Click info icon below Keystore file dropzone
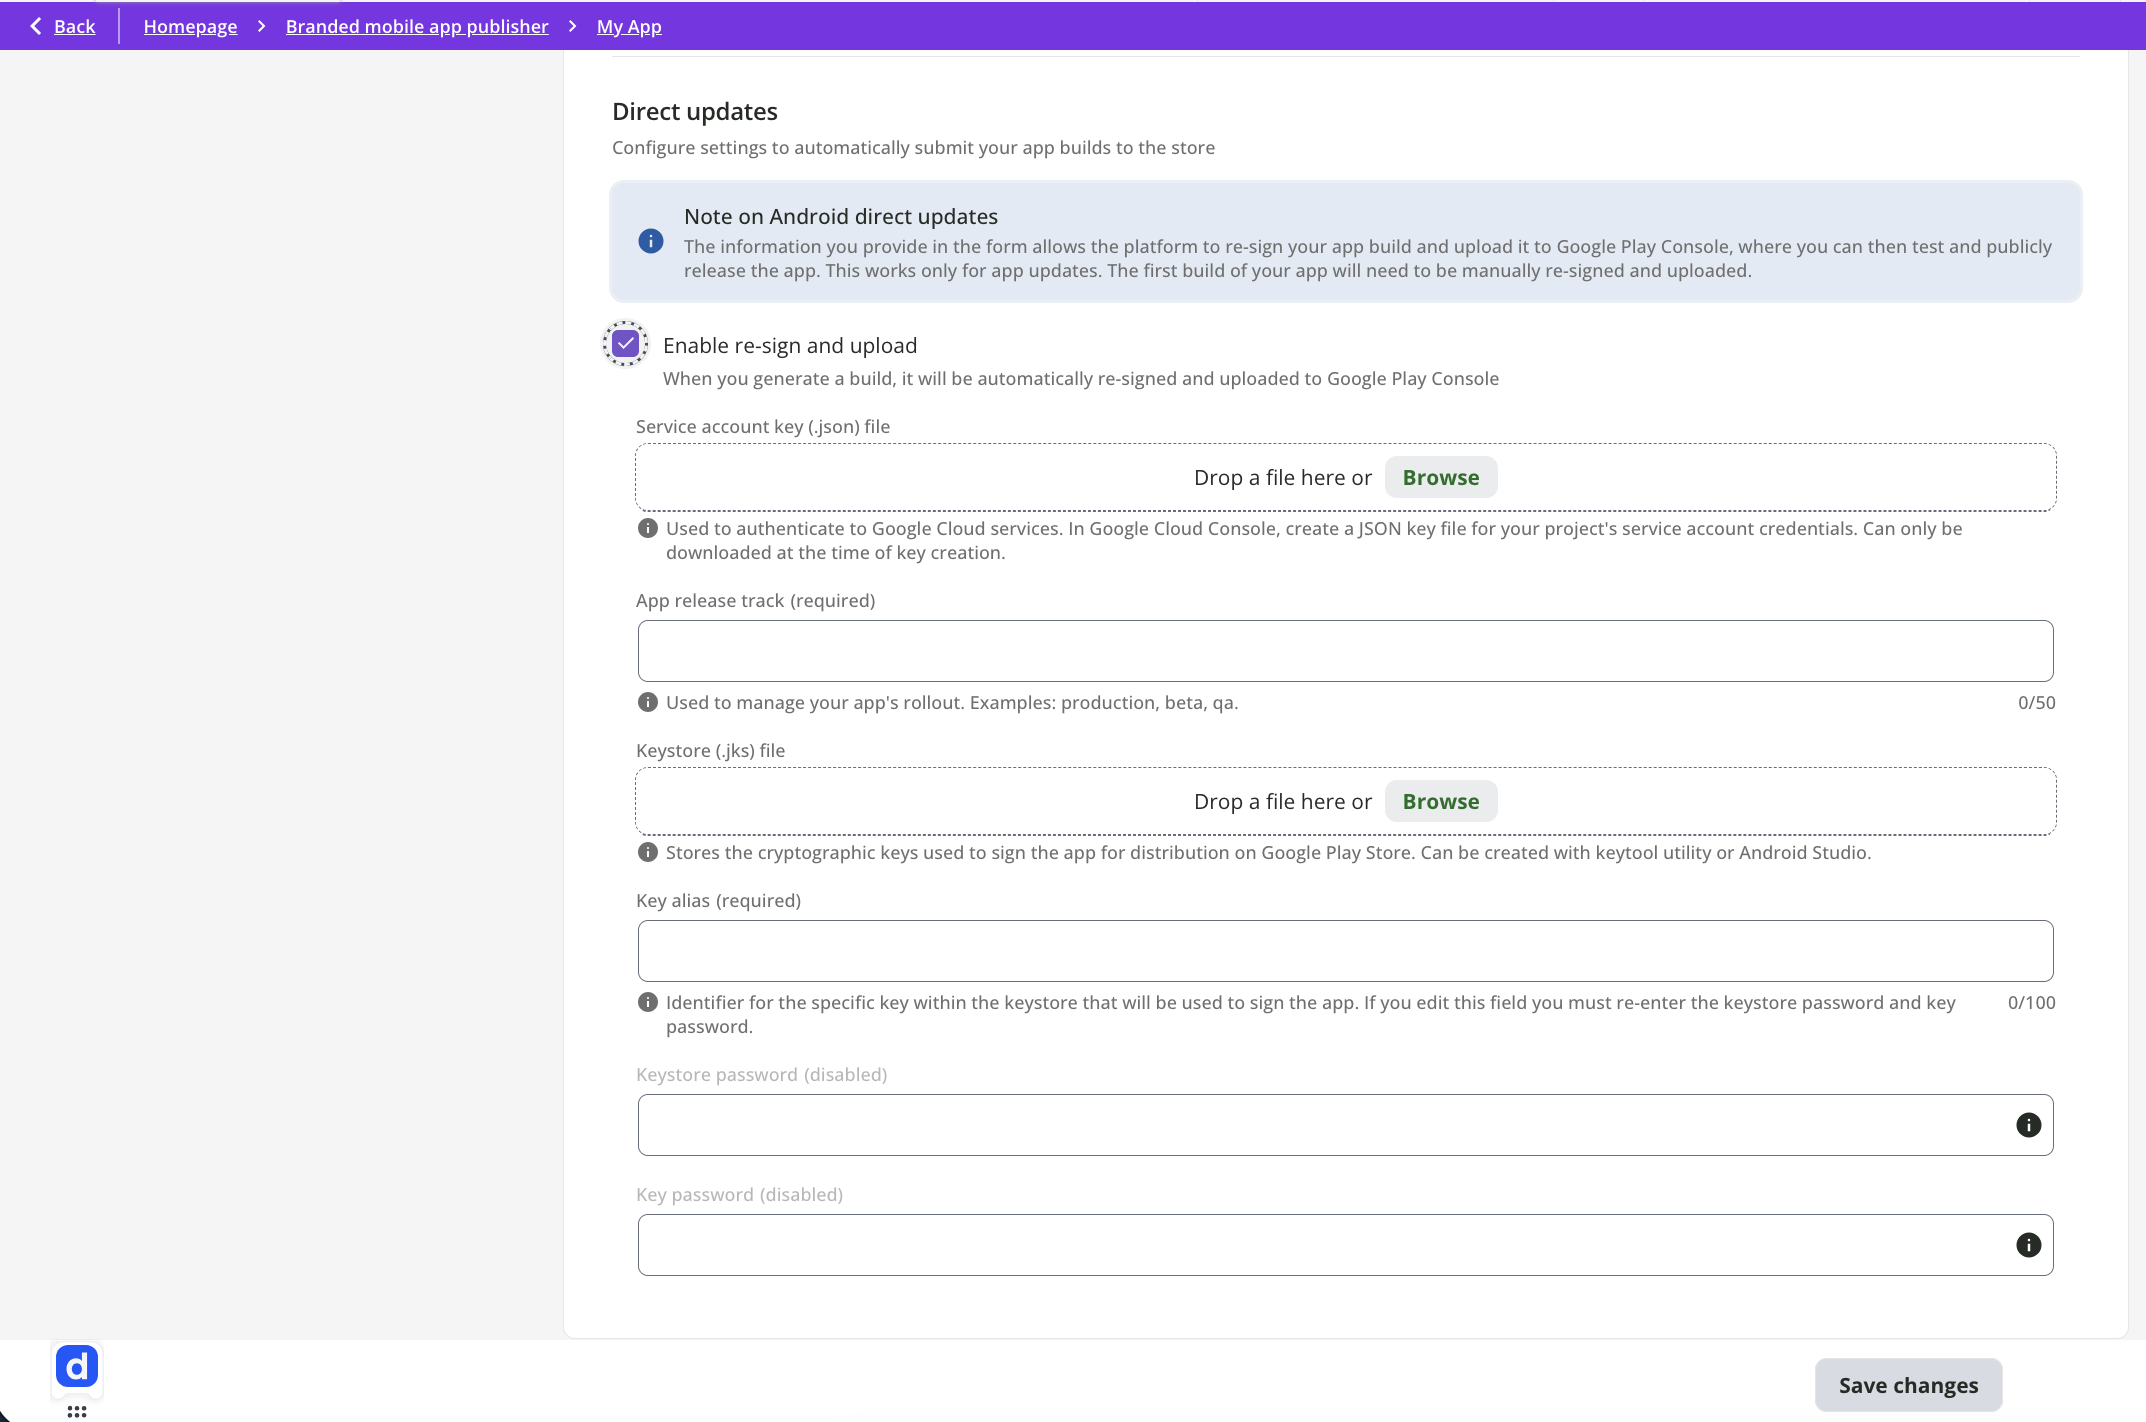 tap(648, 852)
